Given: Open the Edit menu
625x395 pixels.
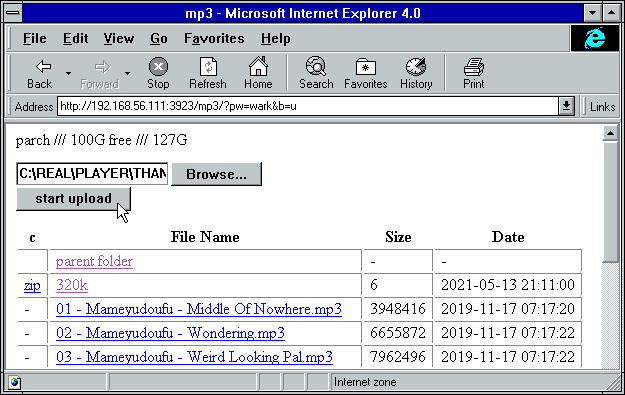Looking at the screenshot, I should point(75,38).
